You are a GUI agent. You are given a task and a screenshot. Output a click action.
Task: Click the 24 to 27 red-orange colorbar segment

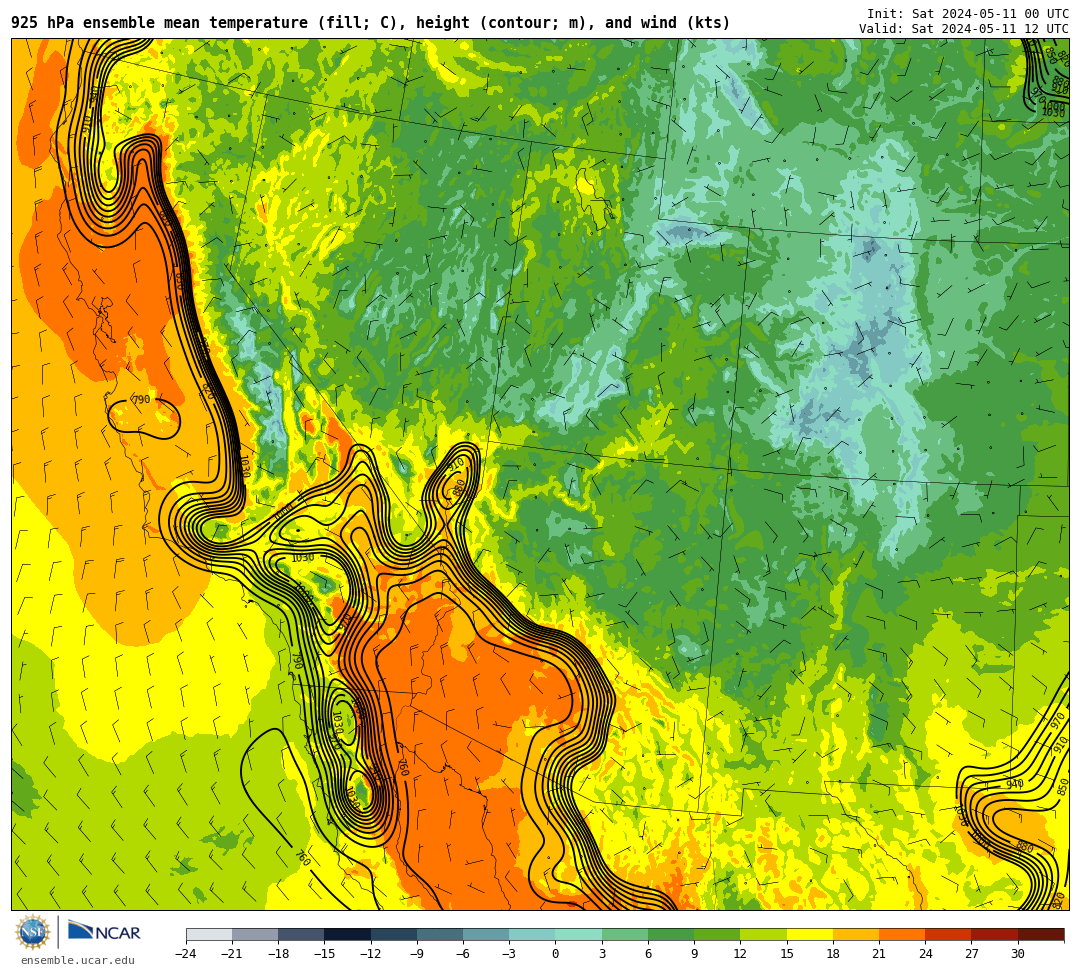tap(948, 934)
